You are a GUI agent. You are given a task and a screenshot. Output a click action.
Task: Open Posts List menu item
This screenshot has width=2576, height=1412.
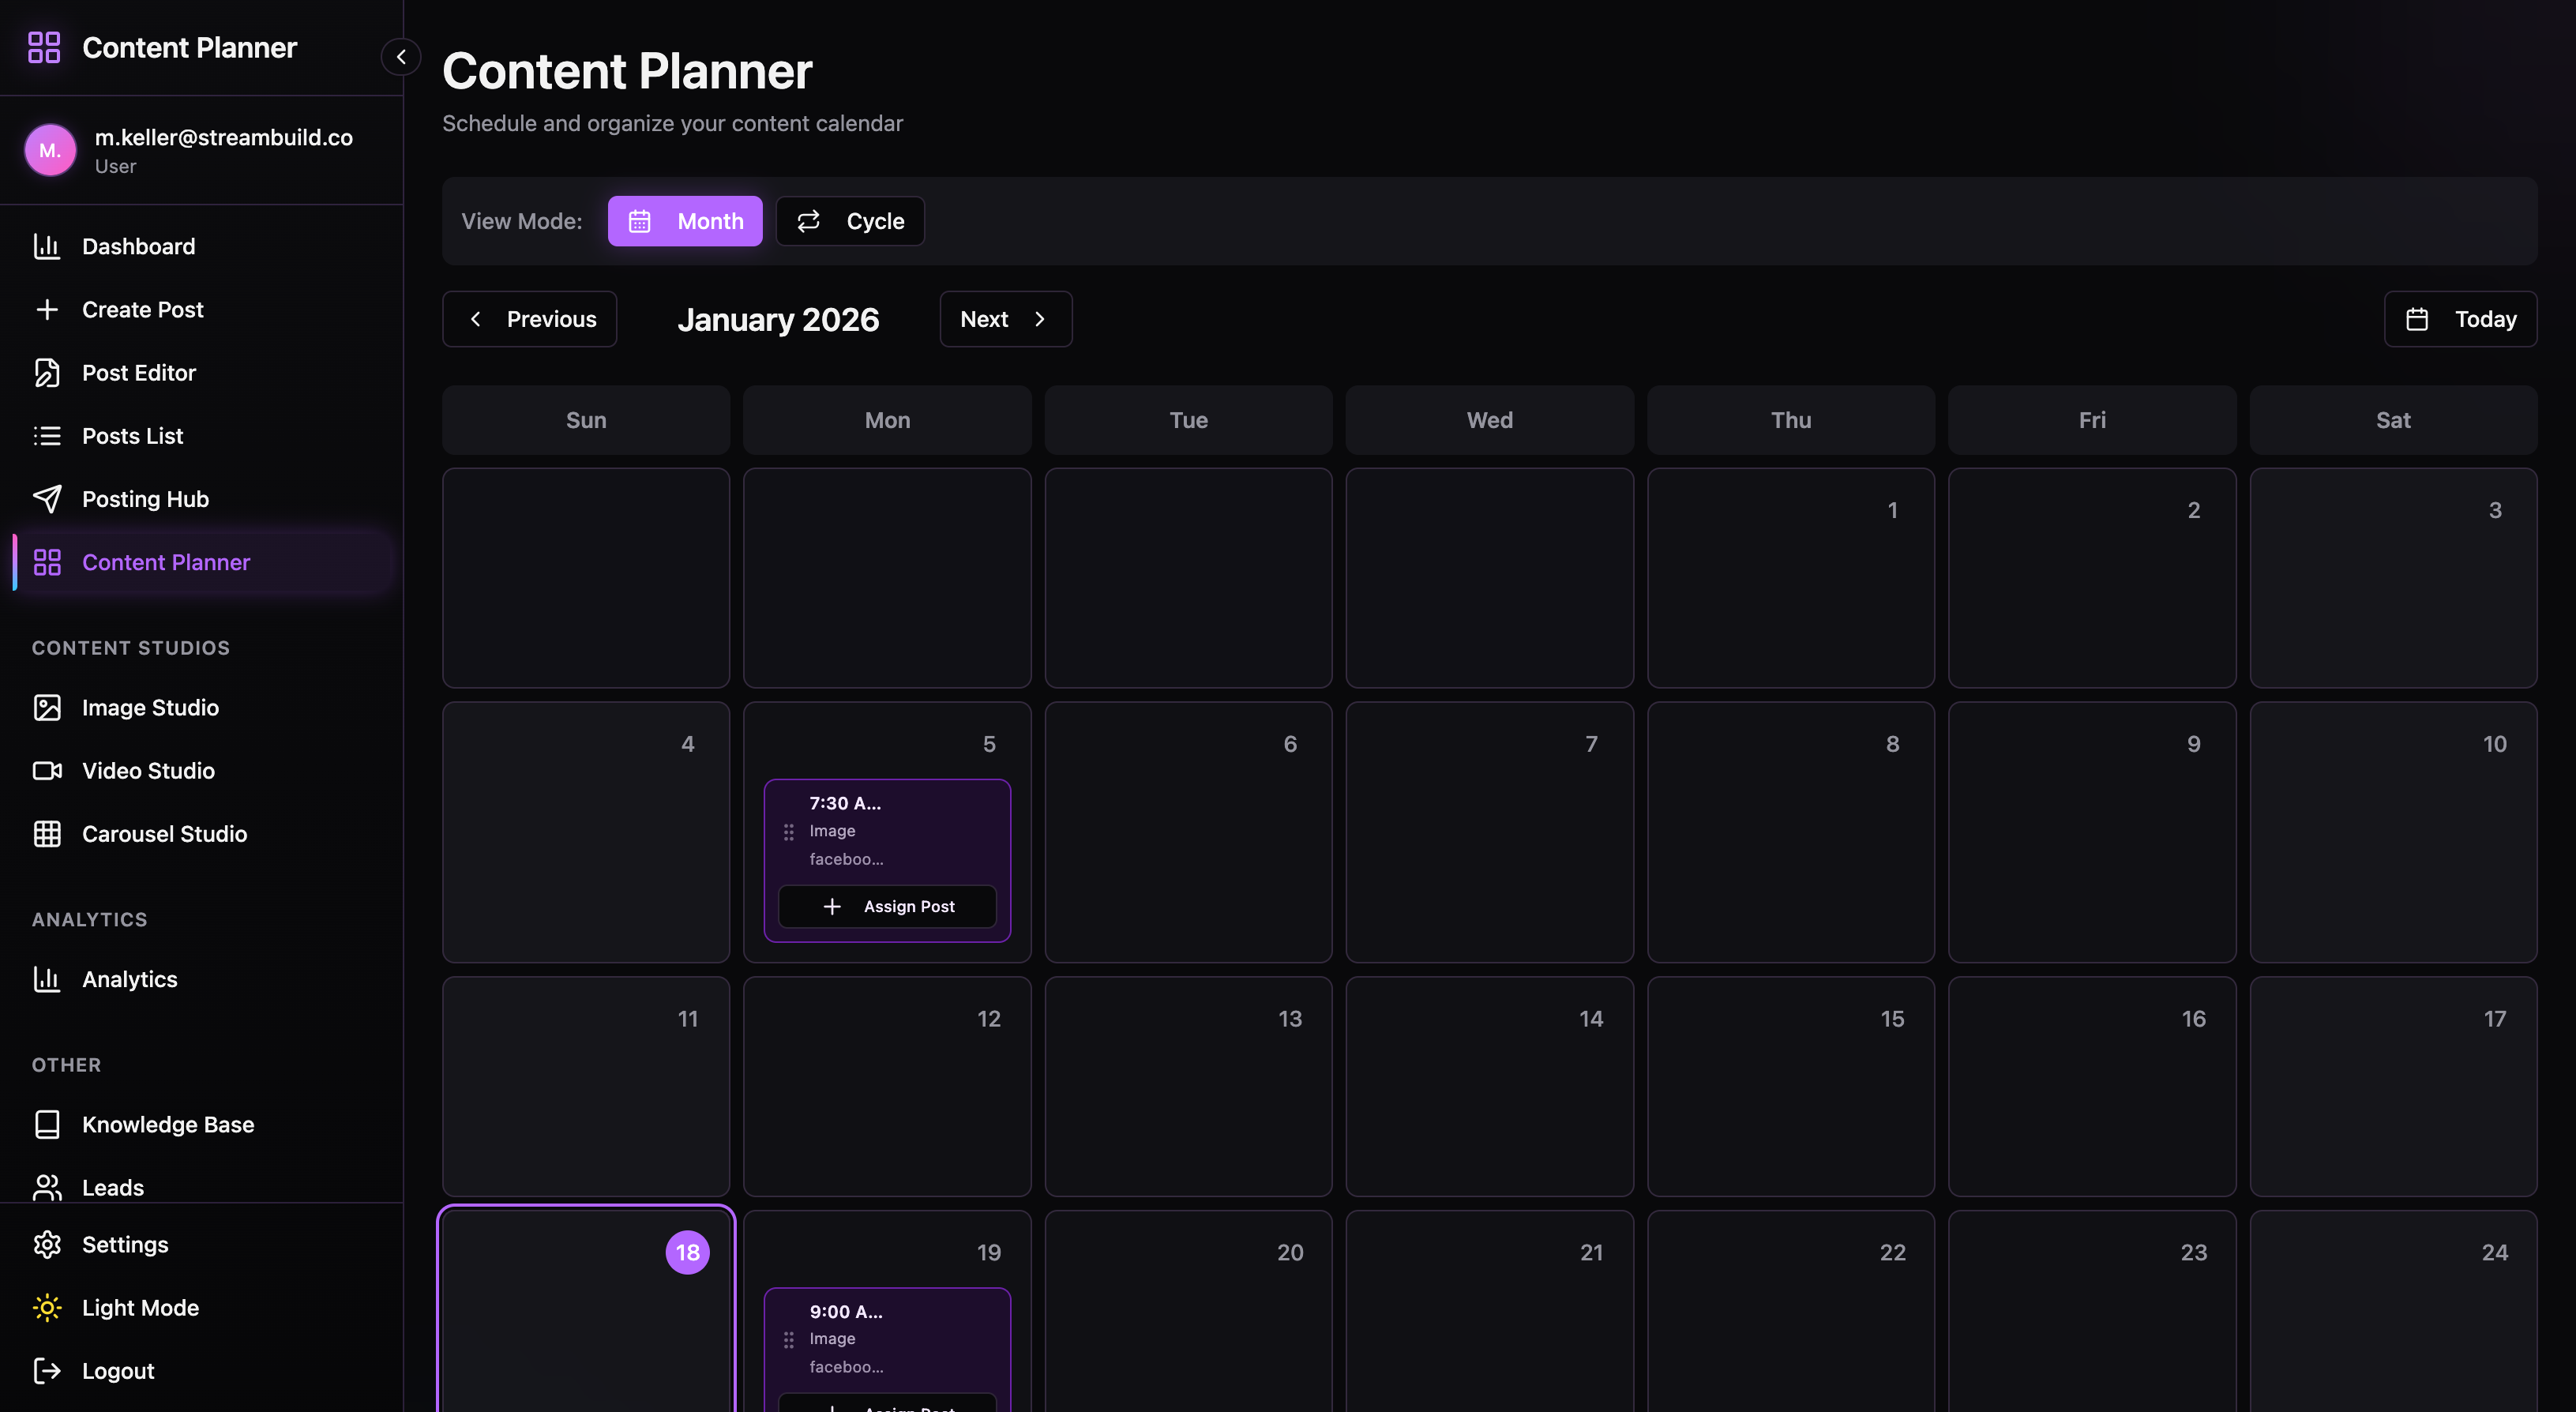[132, 436]
